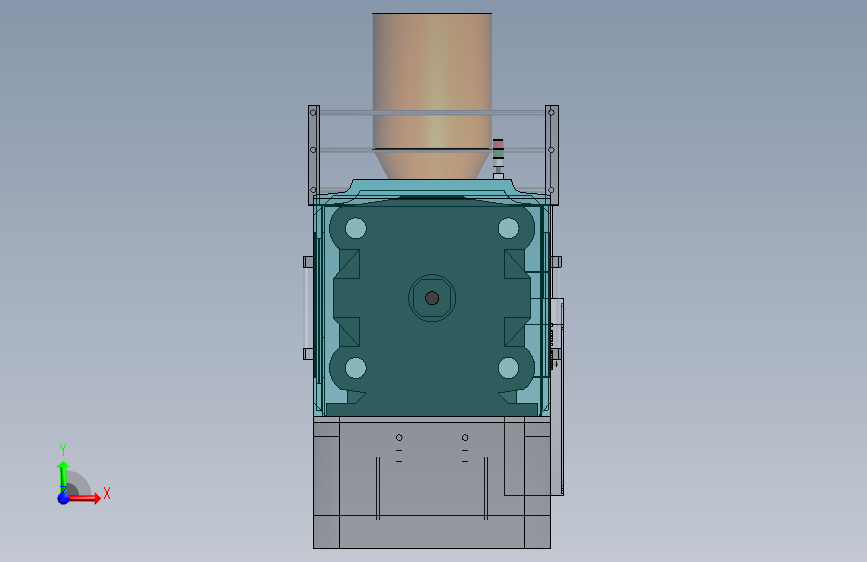
Task: Click the blue Z axis ball of the triad
Action: [x=64, y=498]
